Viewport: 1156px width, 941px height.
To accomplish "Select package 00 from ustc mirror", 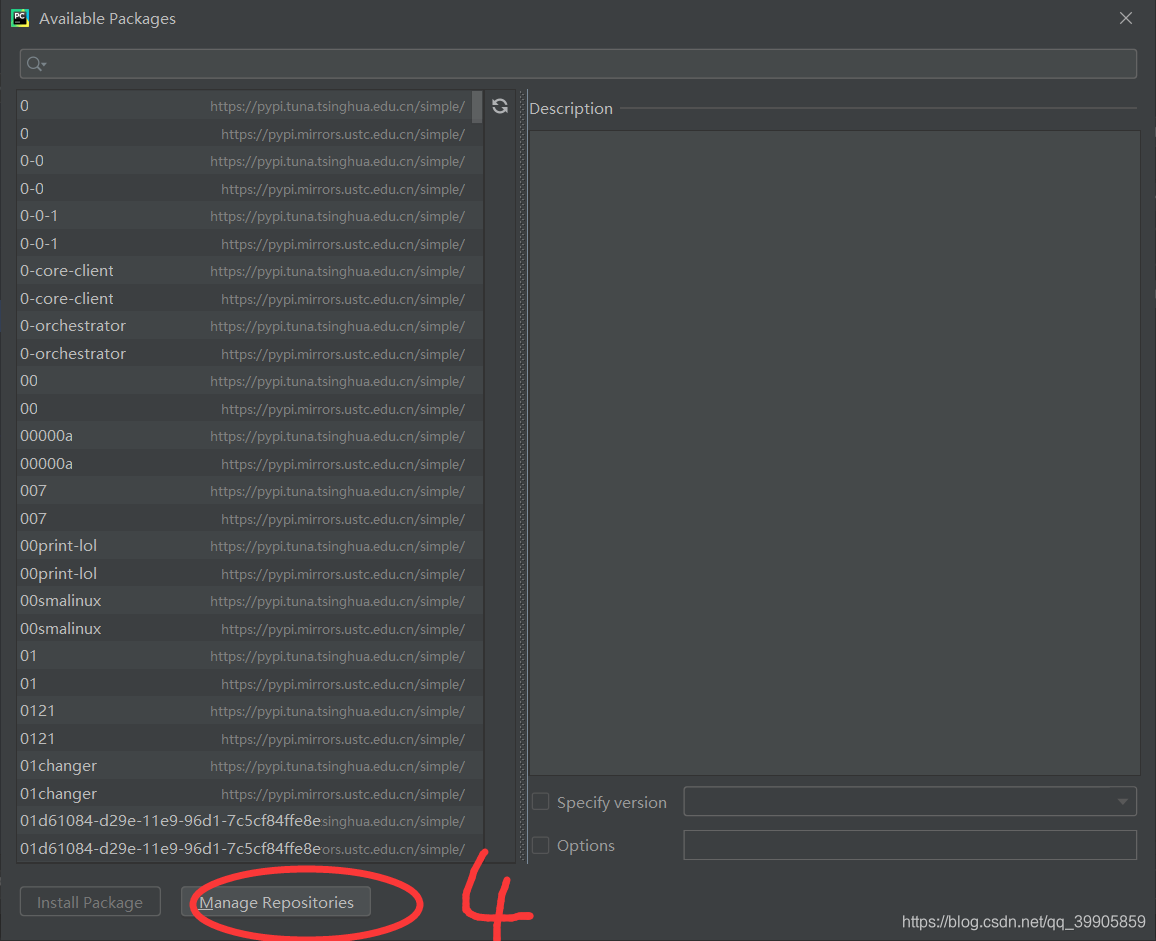I will click(x=250, y=409).
